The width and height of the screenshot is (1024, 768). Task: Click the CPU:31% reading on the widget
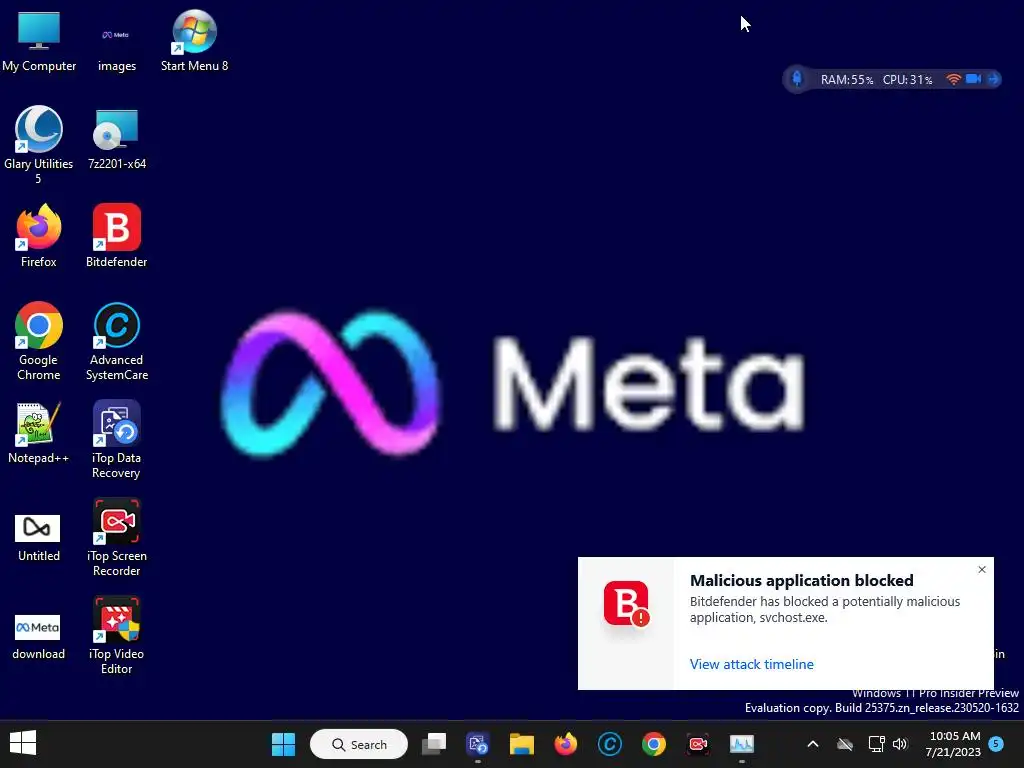pyautogui.click(x=907, y=80)
